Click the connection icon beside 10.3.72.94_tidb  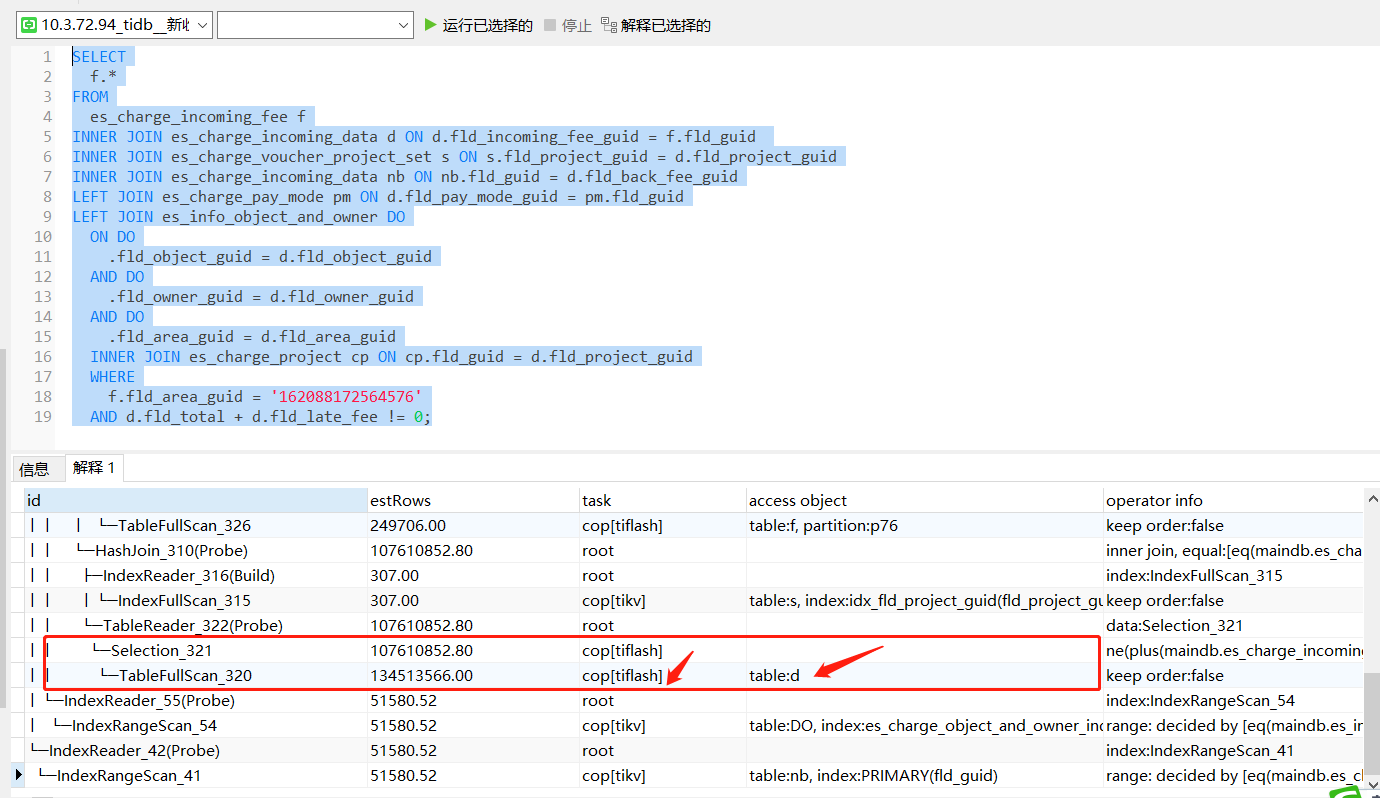[29, 25]
